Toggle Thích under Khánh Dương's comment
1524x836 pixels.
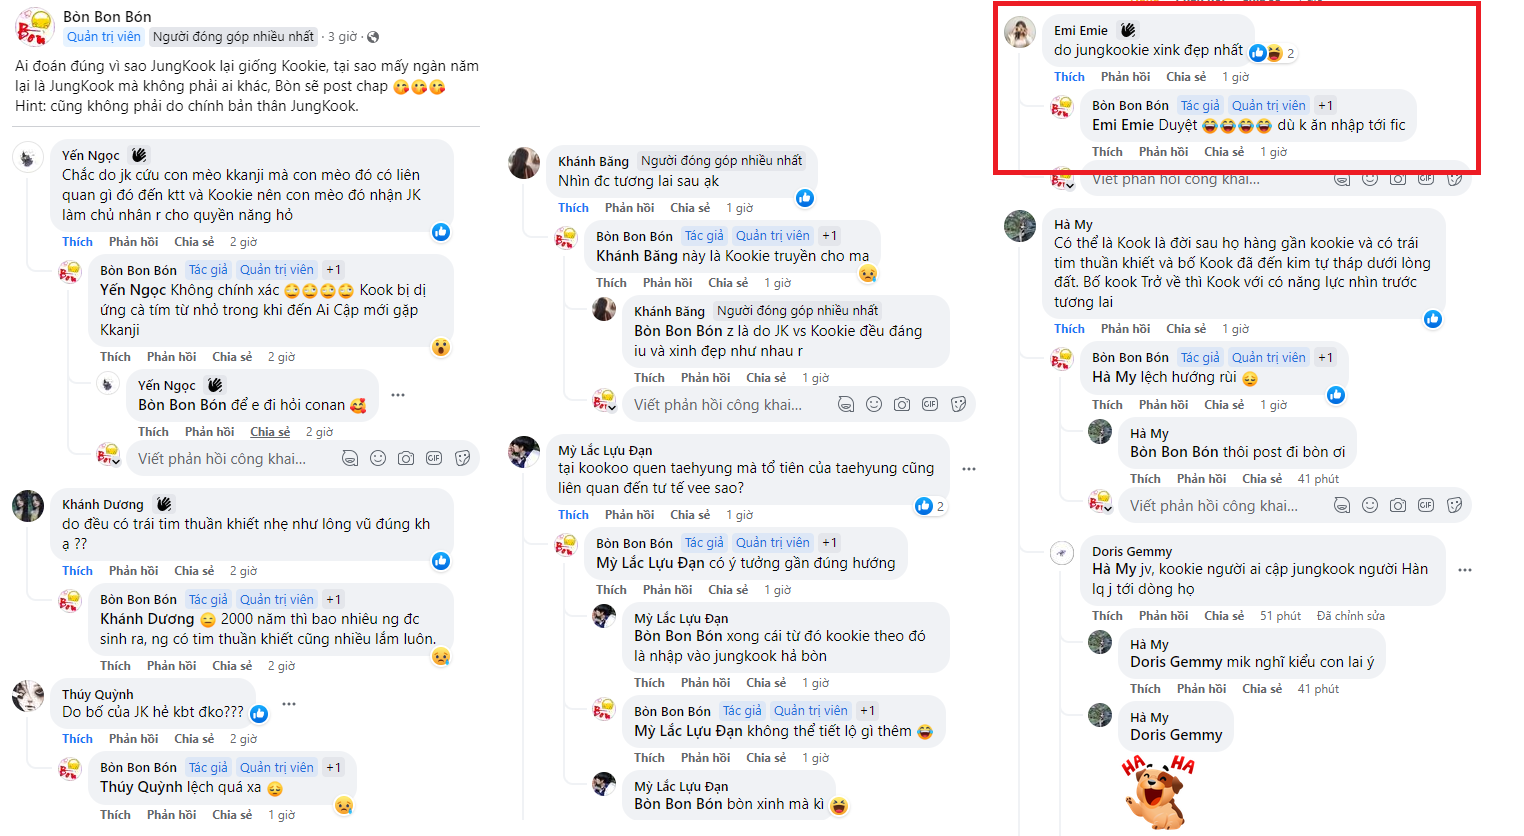pyautogui.click(x=77, y=571)
